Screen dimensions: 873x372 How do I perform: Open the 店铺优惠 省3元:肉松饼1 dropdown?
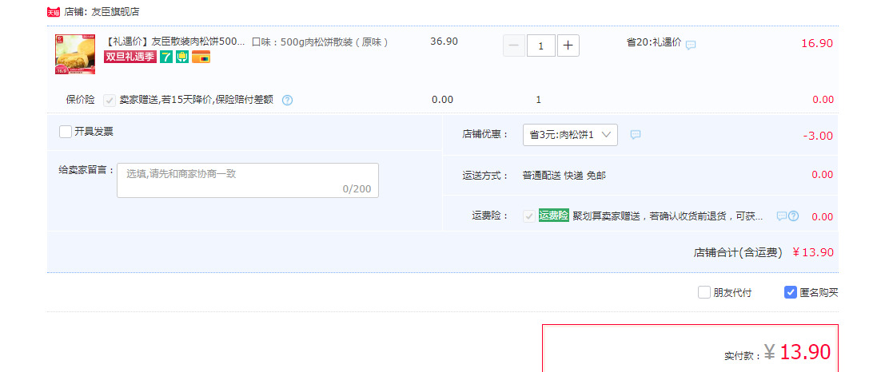coord(570,135)
